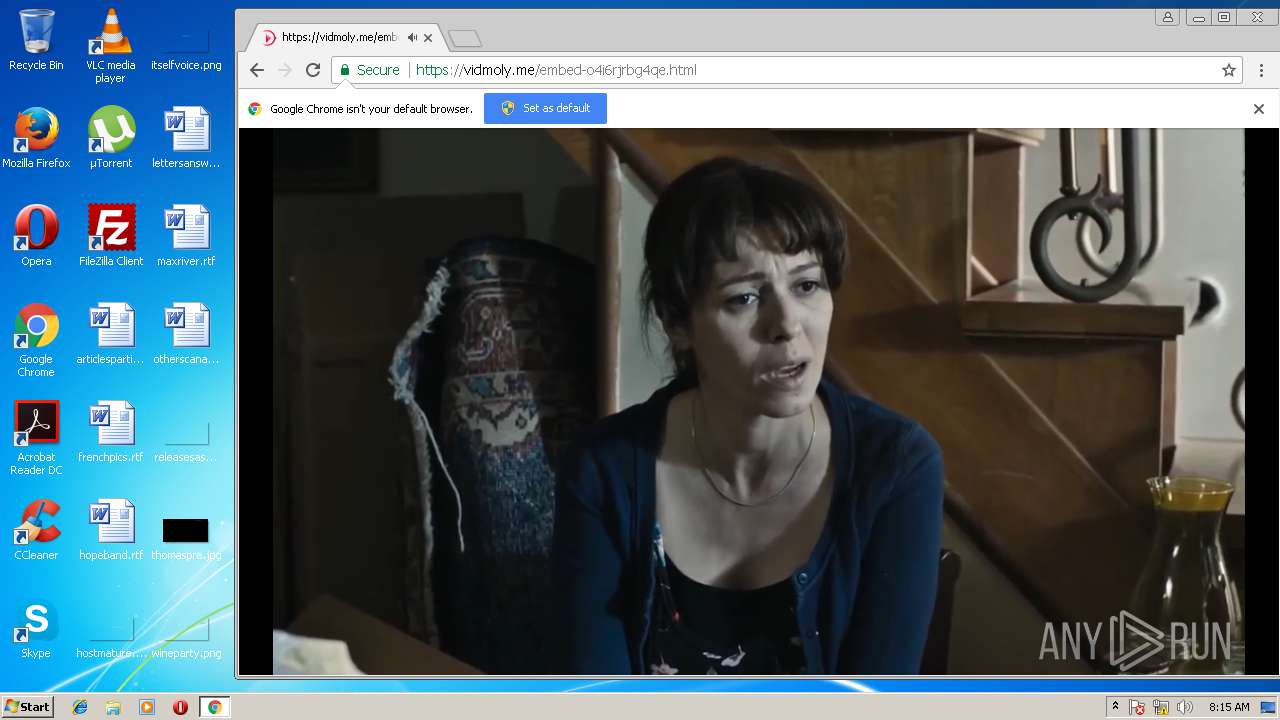Open the Recycle Bin desktop icon
The width and height of the screenshot is (1280, 720).
point(36,40)
